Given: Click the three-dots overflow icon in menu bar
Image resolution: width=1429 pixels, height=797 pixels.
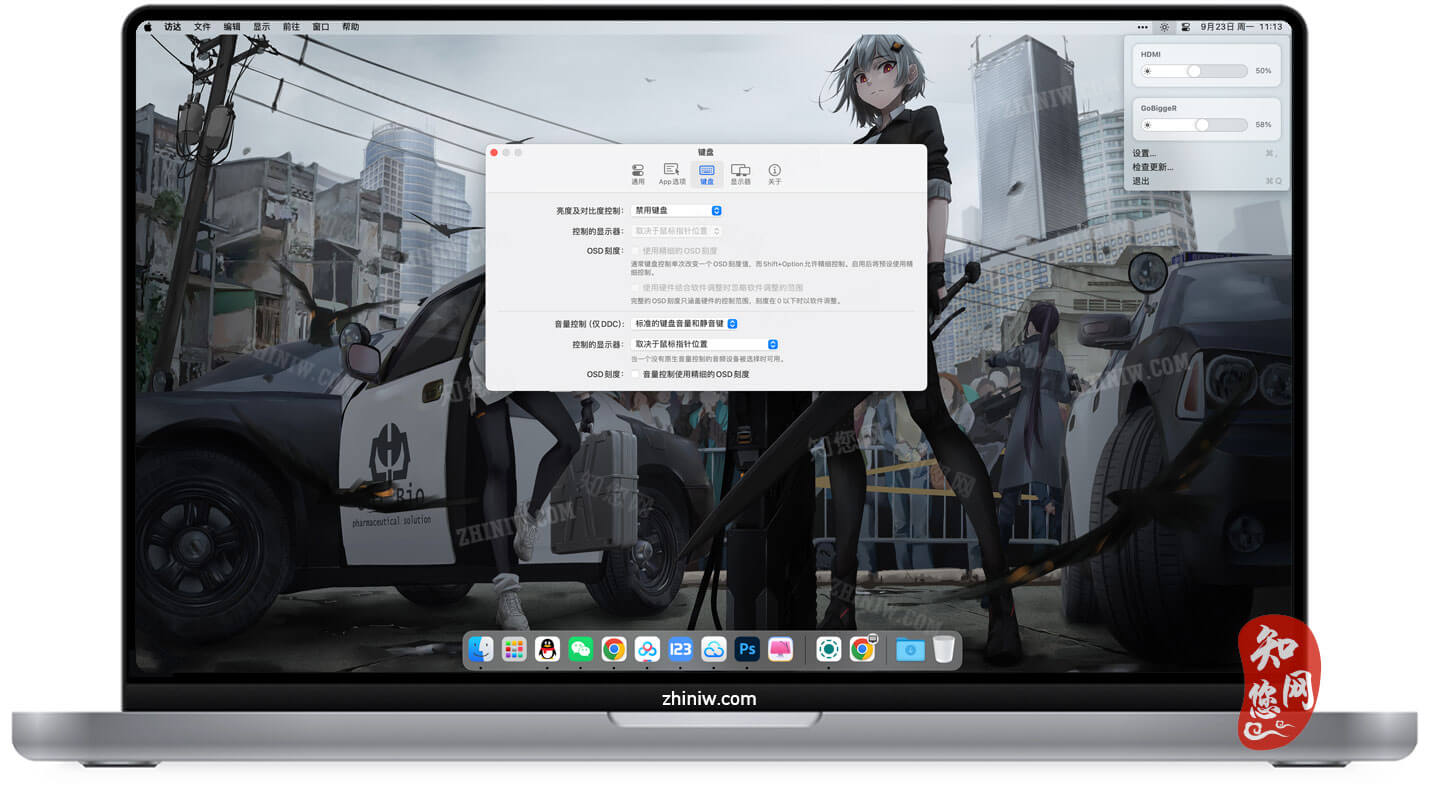Looking at the screenshot, I should point(1143,27).
